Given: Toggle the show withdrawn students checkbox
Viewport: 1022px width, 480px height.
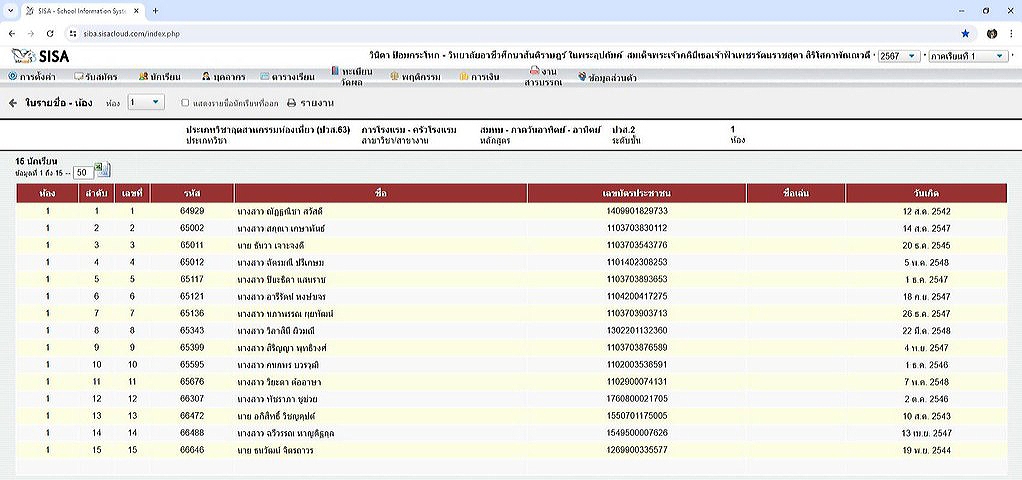Looking at the screenshot, I should (x=185, y=103).
